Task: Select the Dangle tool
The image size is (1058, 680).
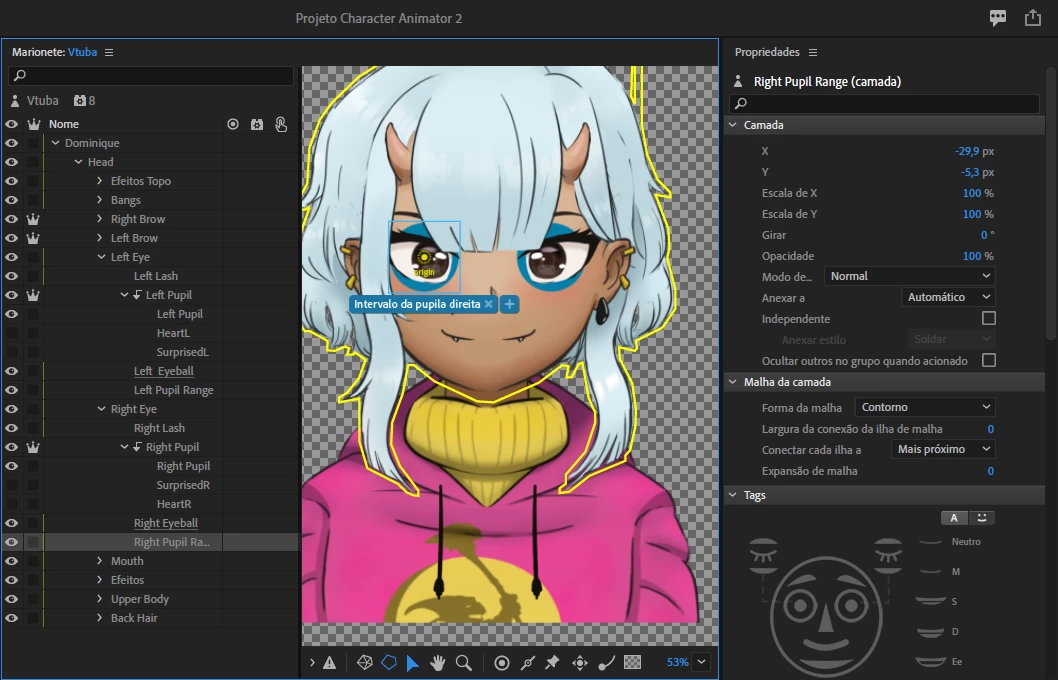Action: (606, 662)
